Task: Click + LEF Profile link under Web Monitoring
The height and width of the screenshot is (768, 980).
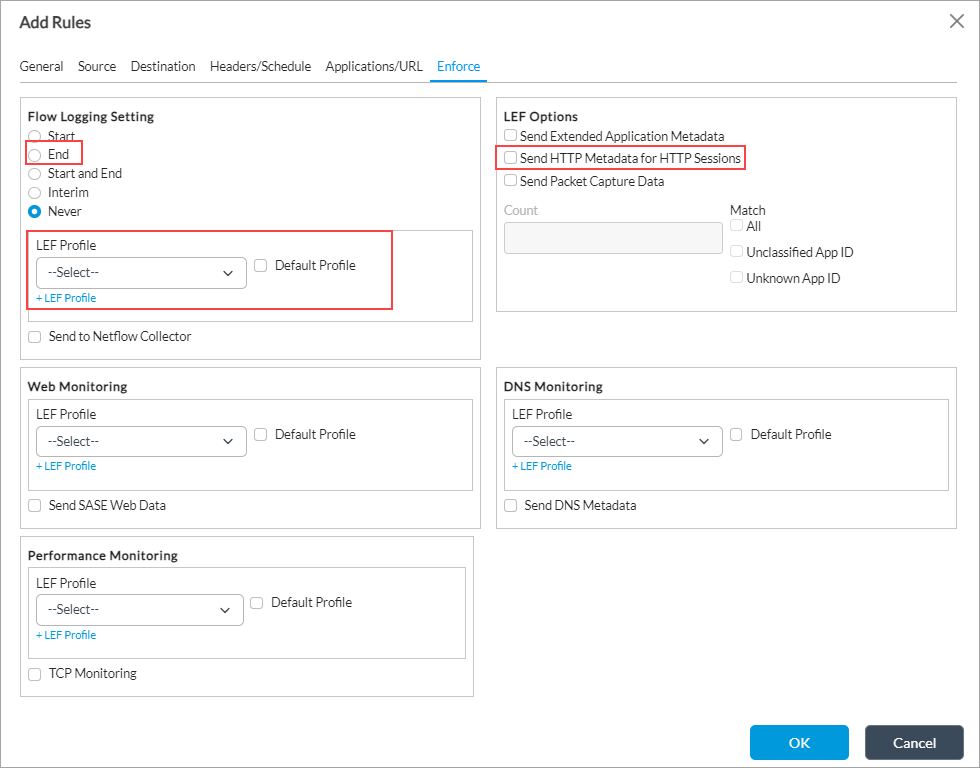Action: [66, 466]
